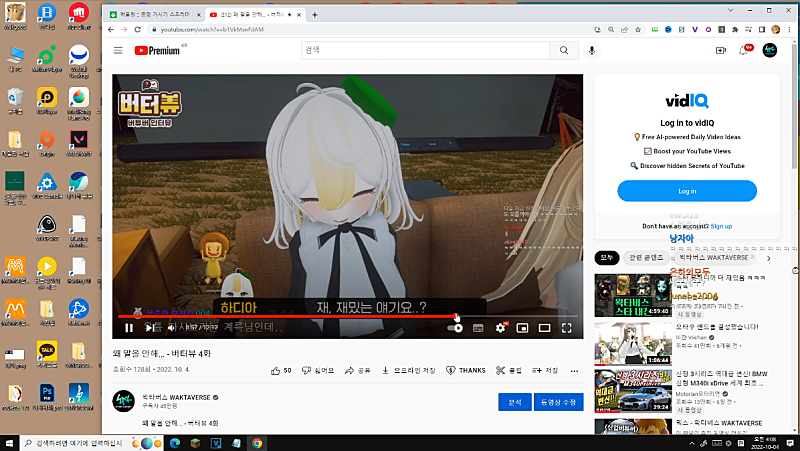Show hidden system tray icons

(692, 443)
